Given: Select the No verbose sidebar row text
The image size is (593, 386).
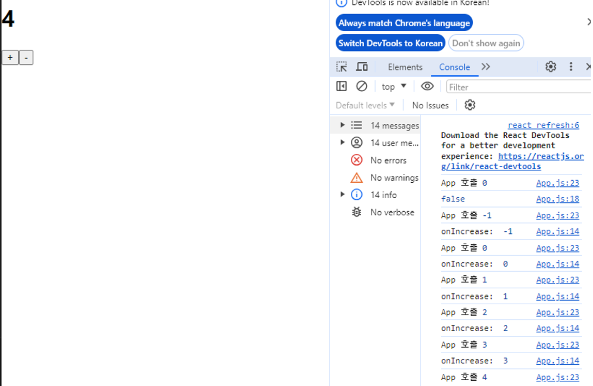Looking at the screenshot, I should point(392,212).
